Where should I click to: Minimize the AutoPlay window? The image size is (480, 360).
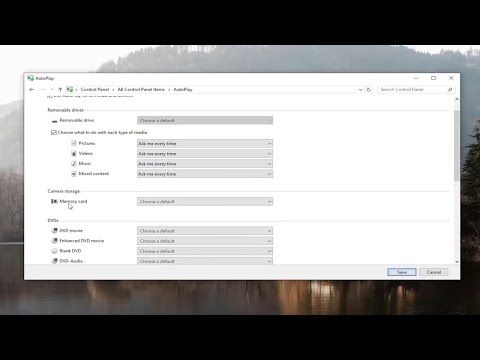[x=416, y=78]
